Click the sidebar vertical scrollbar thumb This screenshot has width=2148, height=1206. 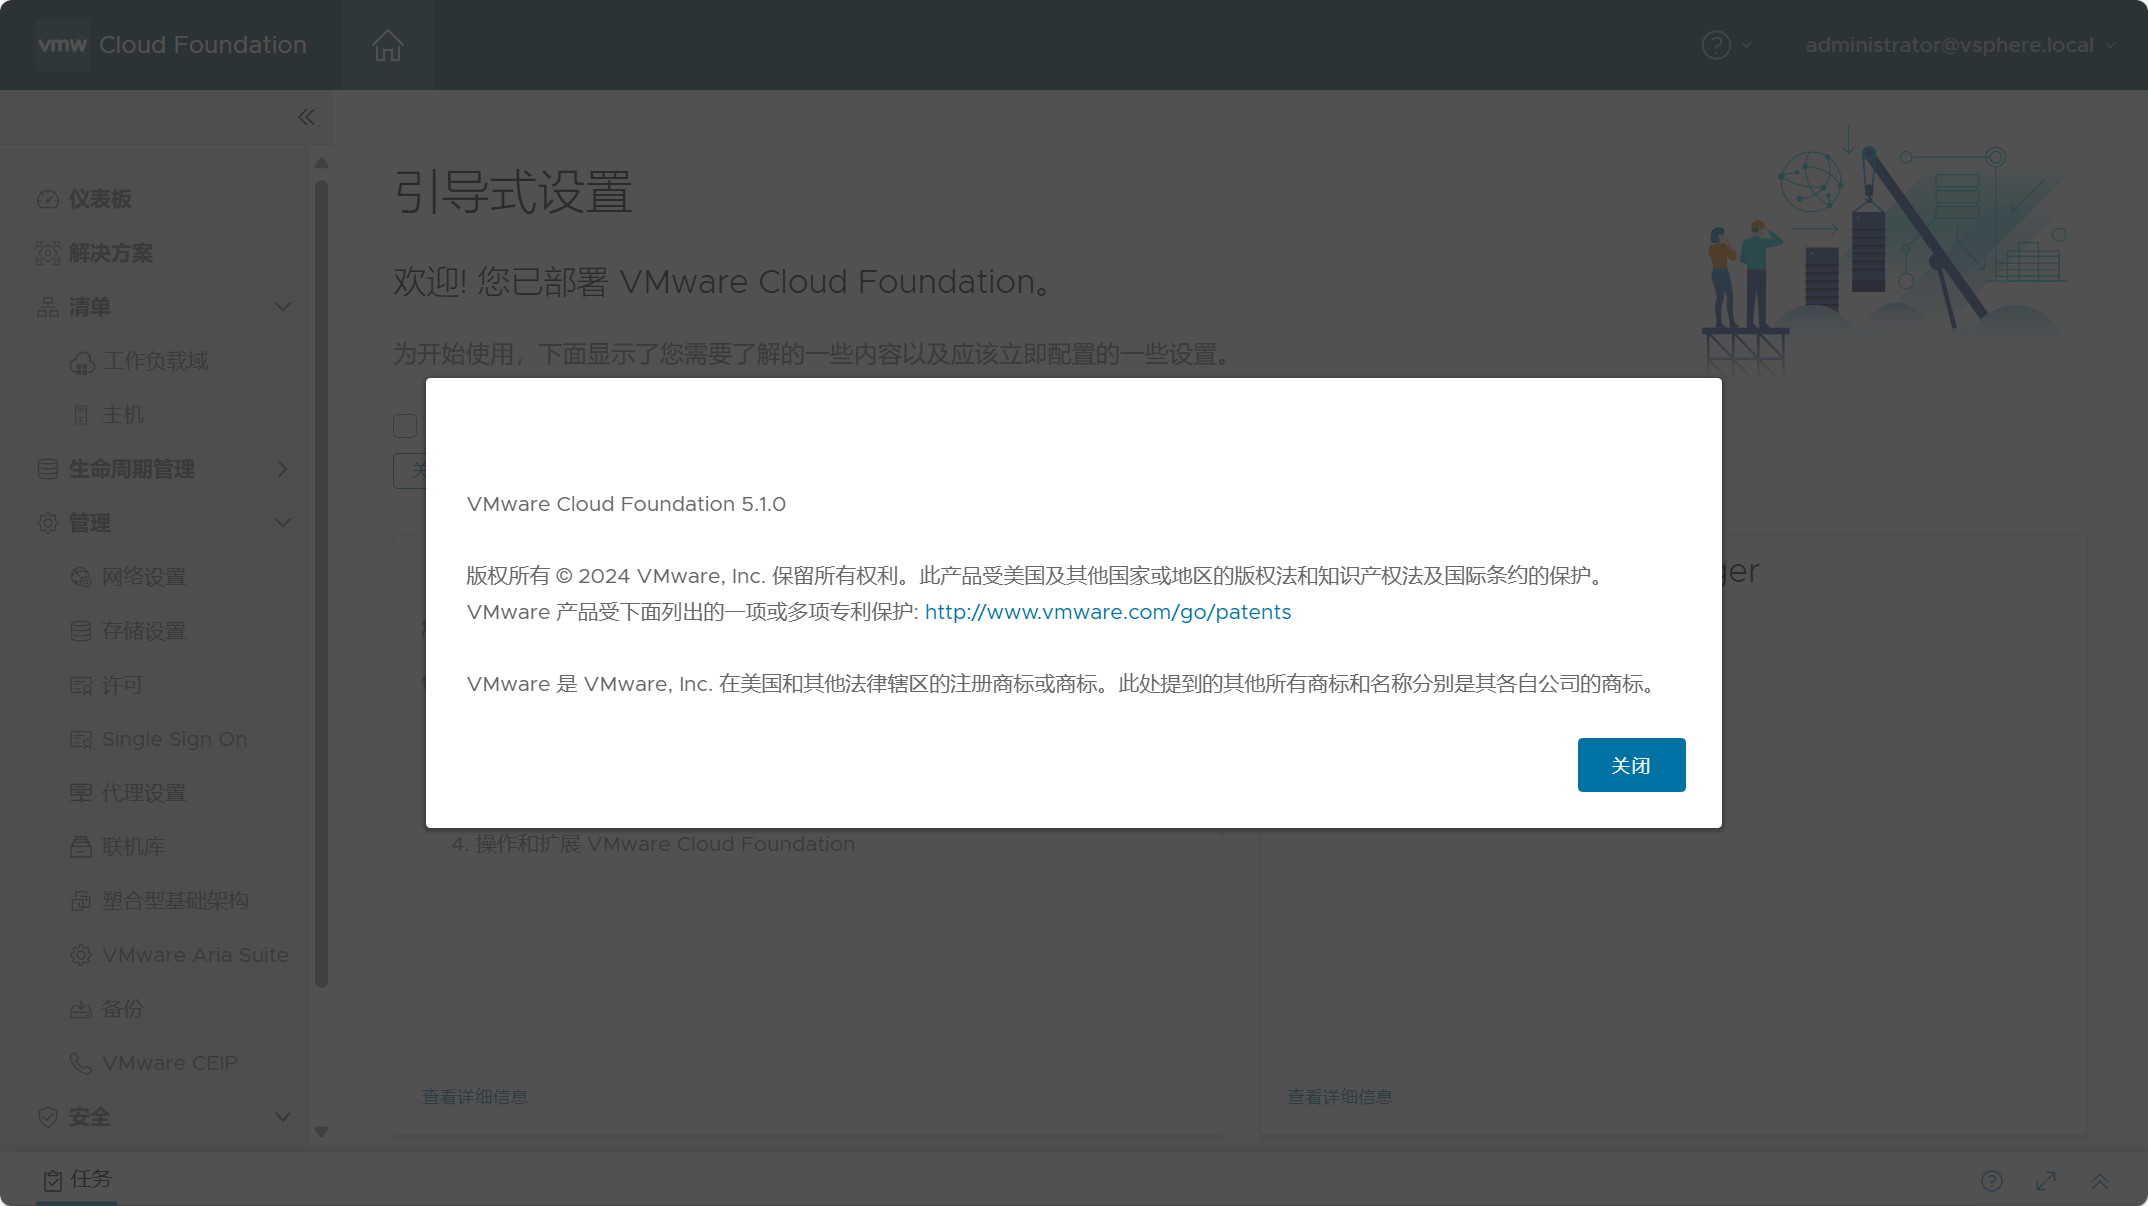pyautogui.click(x=321, y=584)
